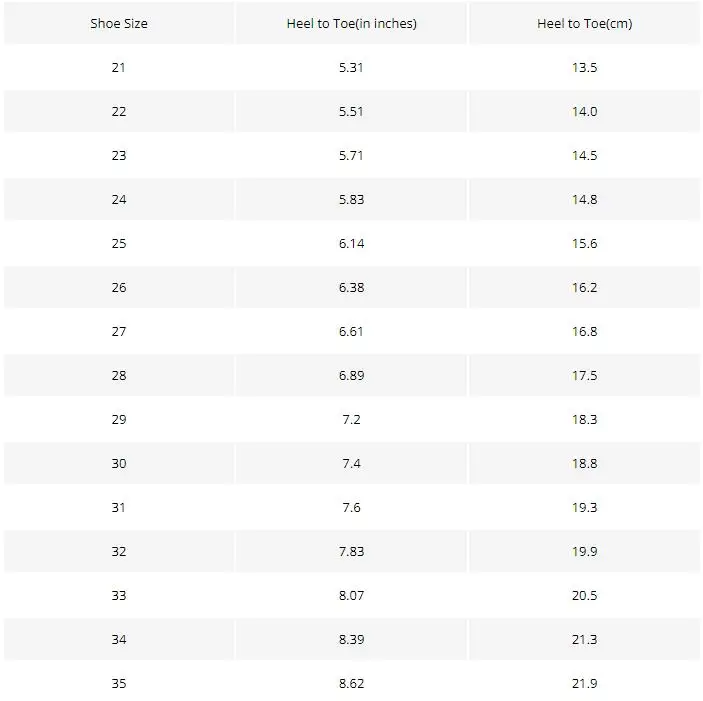Viewport: 703px width, 701px height.
Task: Click the 7.6 inches value
Action: coord(351,508)
